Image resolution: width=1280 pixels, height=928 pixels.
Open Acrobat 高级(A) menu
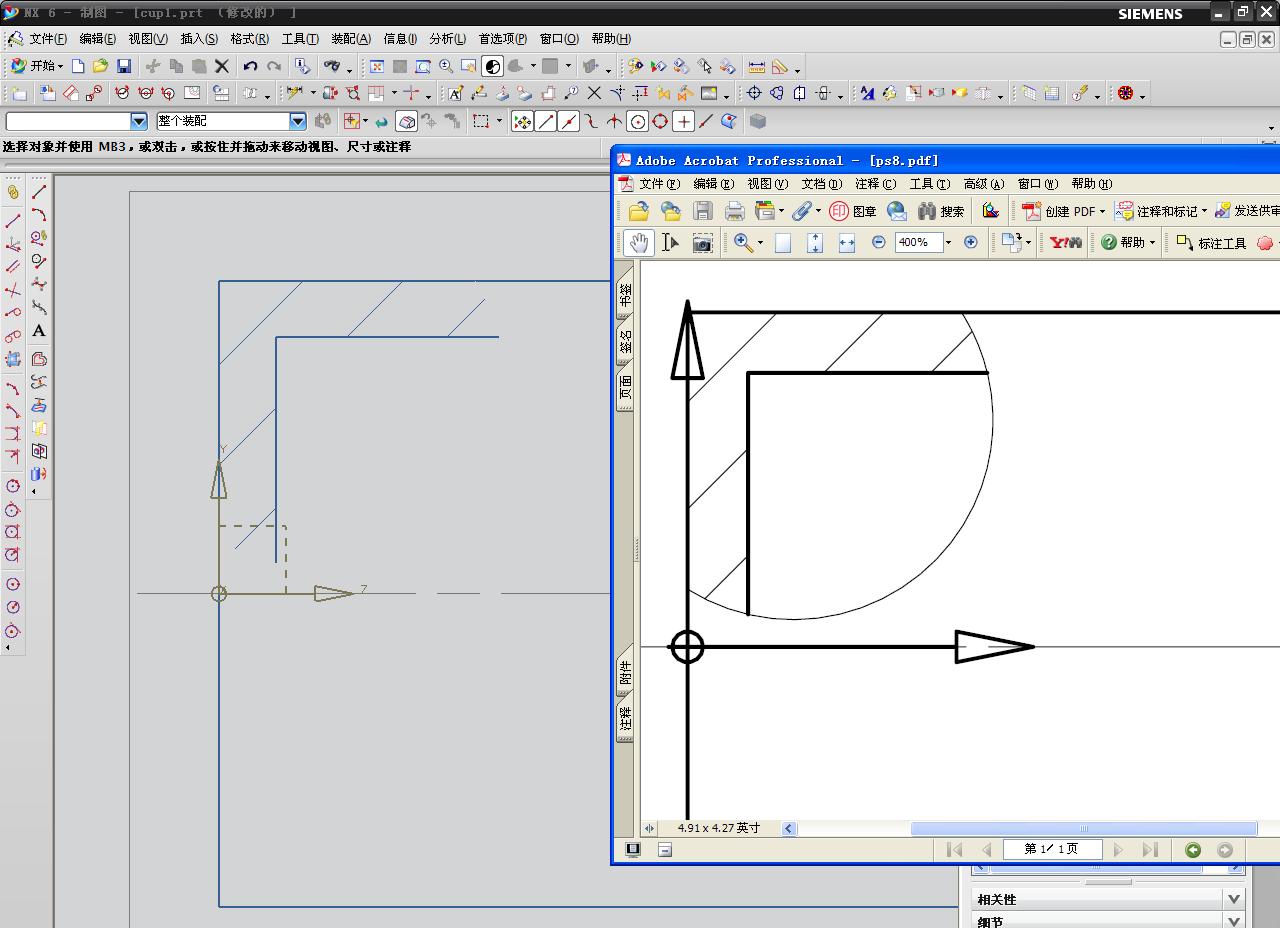tap(983, 184)
